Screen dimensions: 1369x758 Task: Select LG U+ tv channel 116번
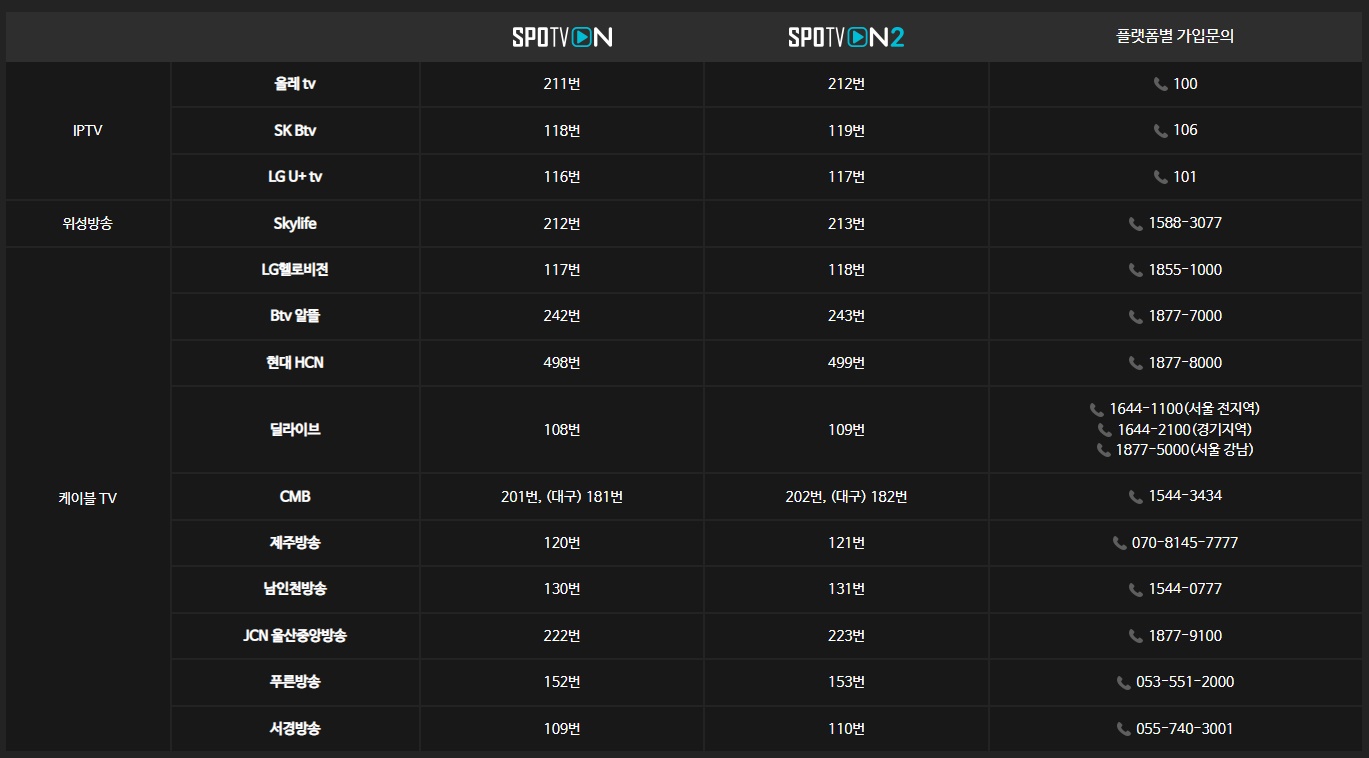[562, 177]
